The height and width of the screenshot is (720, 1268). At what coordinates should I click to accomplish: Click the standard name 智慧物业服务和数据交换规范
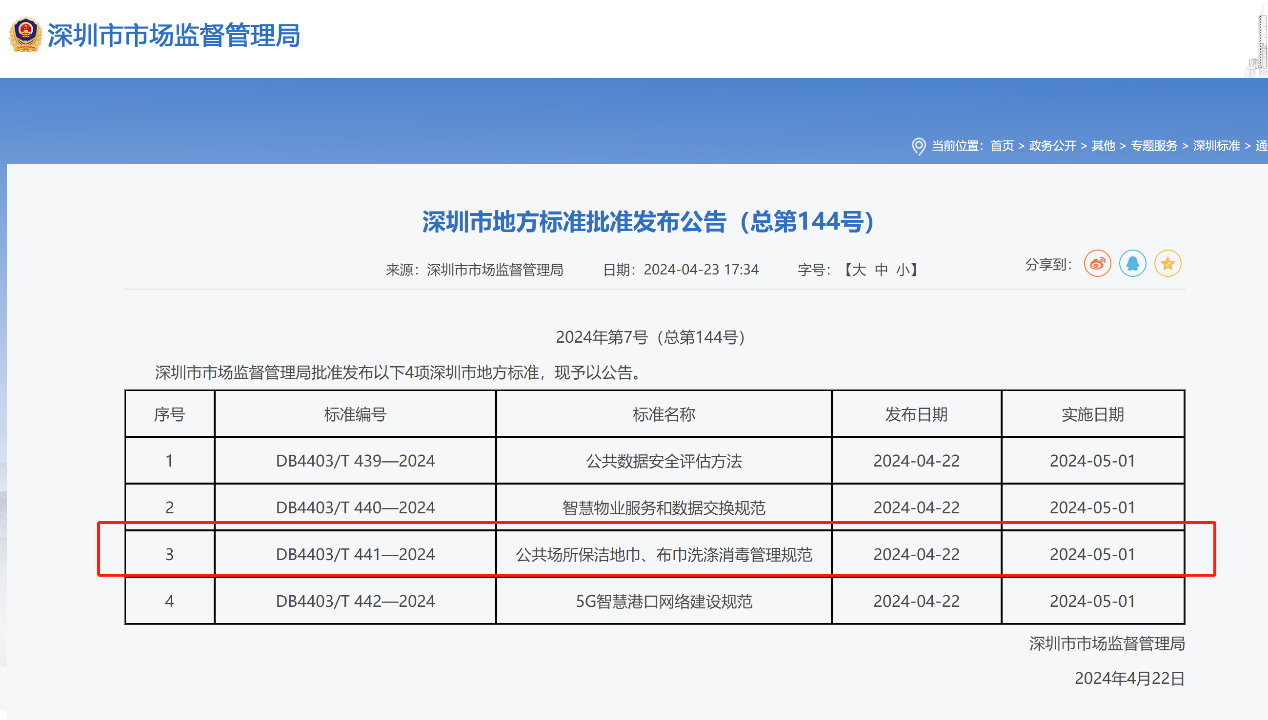[x=664, y=507]
